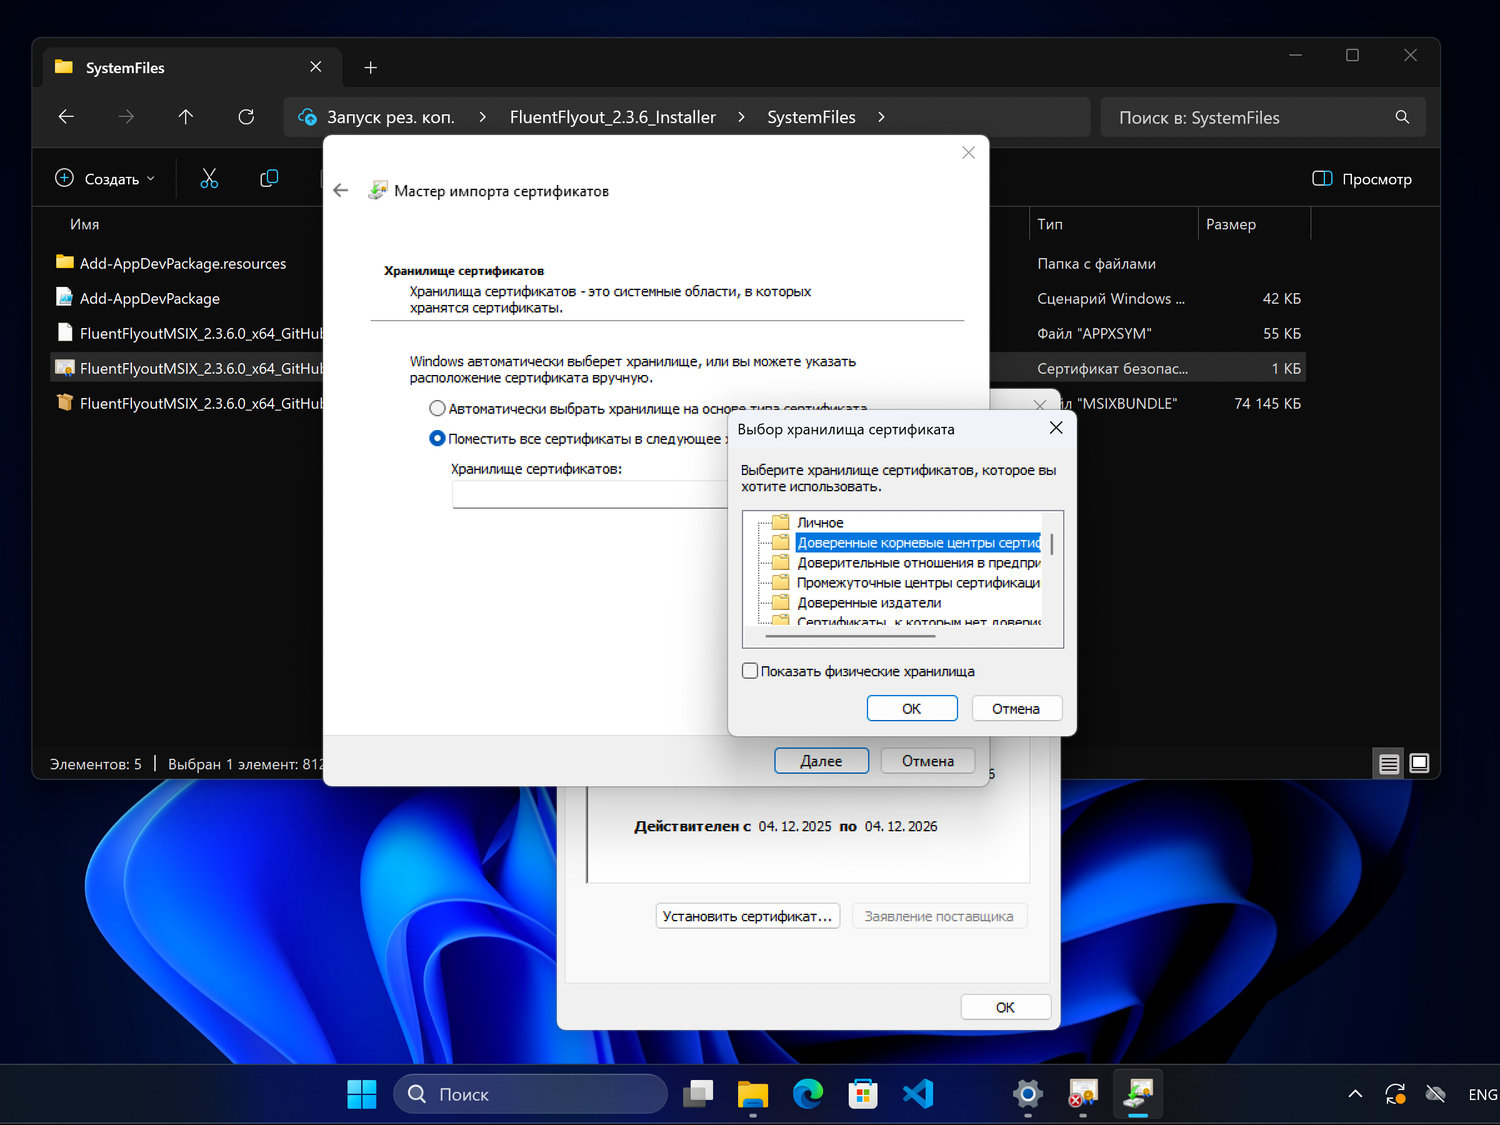Toggle the Просмотр preview pane
Viewport: 1500px width, 1125px height.
(x=1362, y=179)
